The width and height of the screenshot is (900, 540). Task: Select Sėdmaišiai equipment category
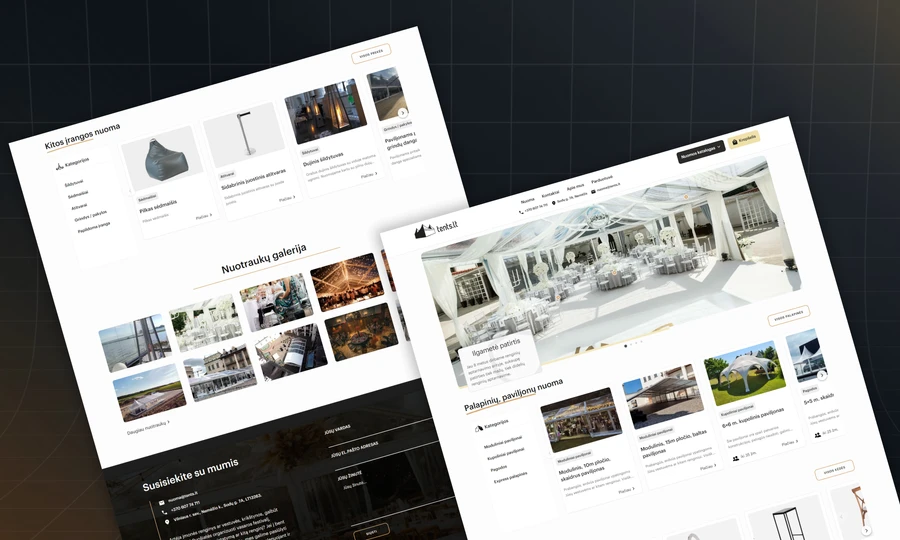click(x=78, y=195)
